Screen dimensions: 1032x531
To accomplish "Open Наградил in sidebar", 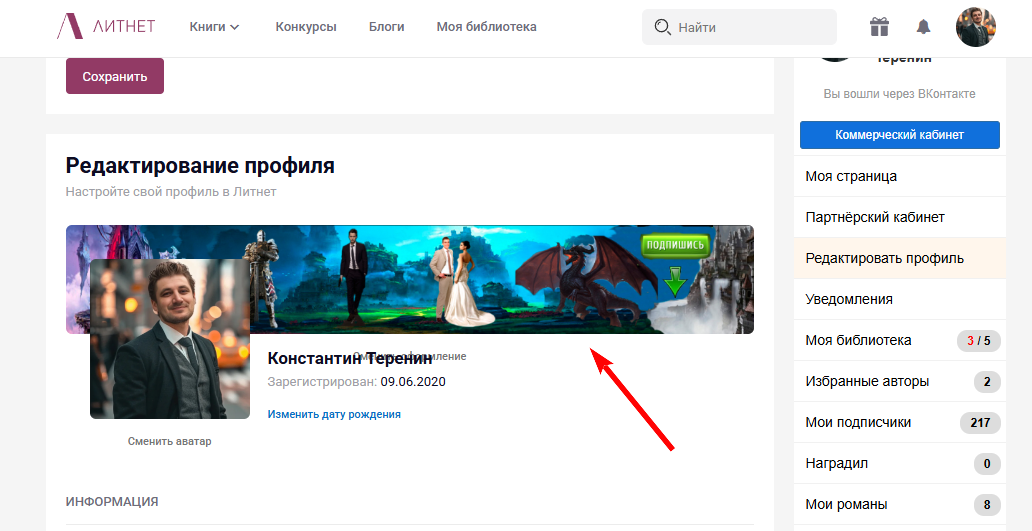I will (900, 463).
